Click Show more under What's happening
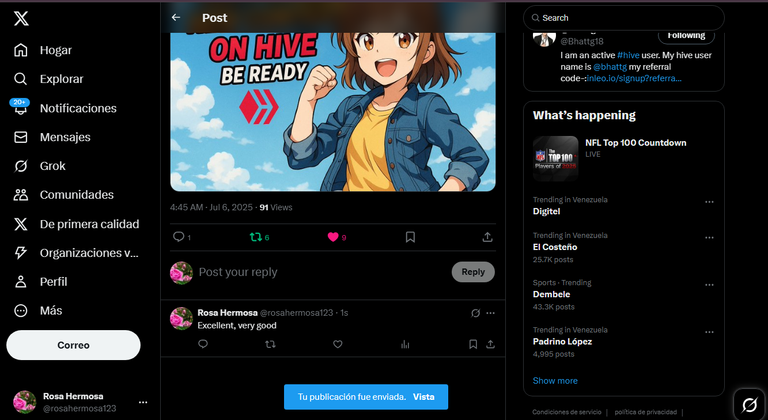The image size is (768, 420). coord(555,381)
